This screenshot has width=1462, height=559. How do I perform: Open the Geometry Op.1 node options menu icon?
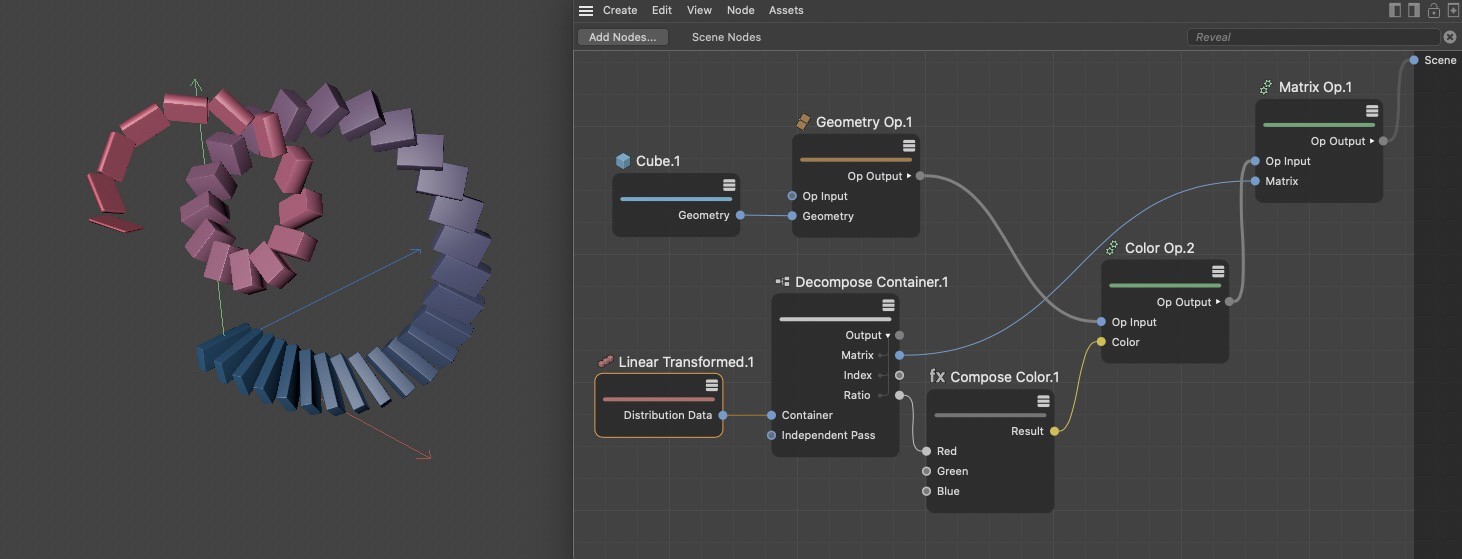(x=909, y=146)
